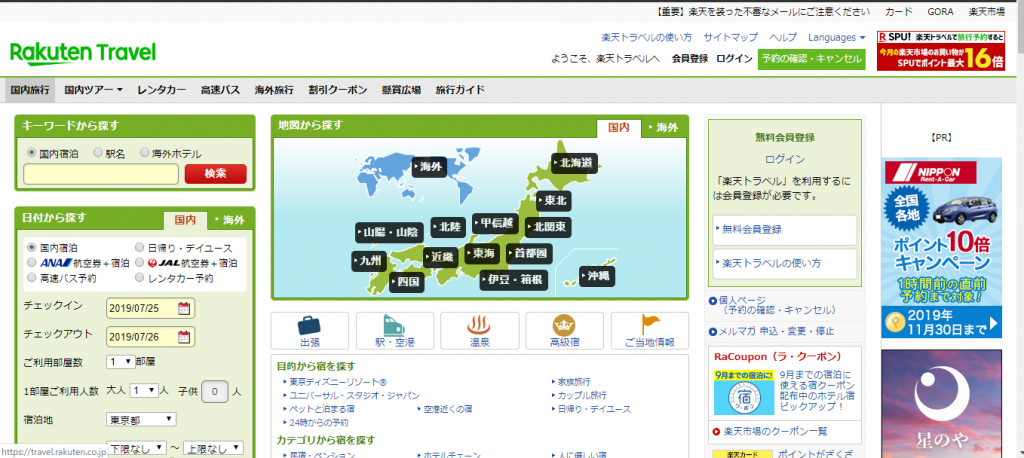The width and height of the screenshot is (1024, 458).
Task: Click the ログイン header link
Action: click(x=734, y=59)
